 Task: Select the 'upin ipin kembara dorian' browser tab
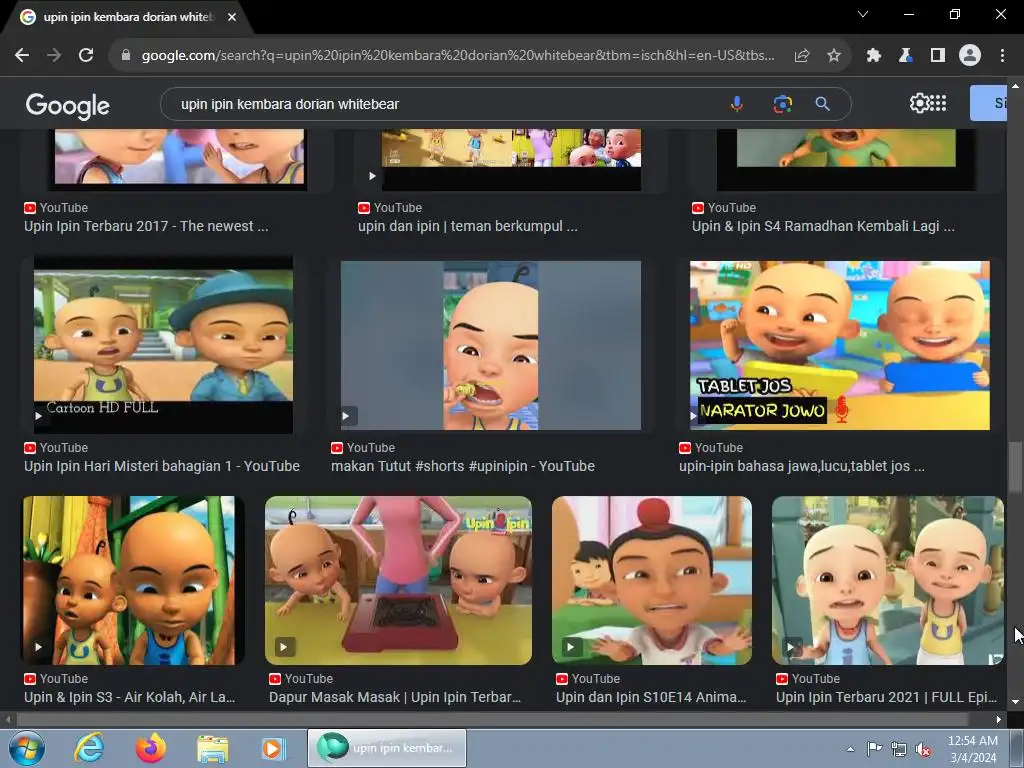[128, 17]
